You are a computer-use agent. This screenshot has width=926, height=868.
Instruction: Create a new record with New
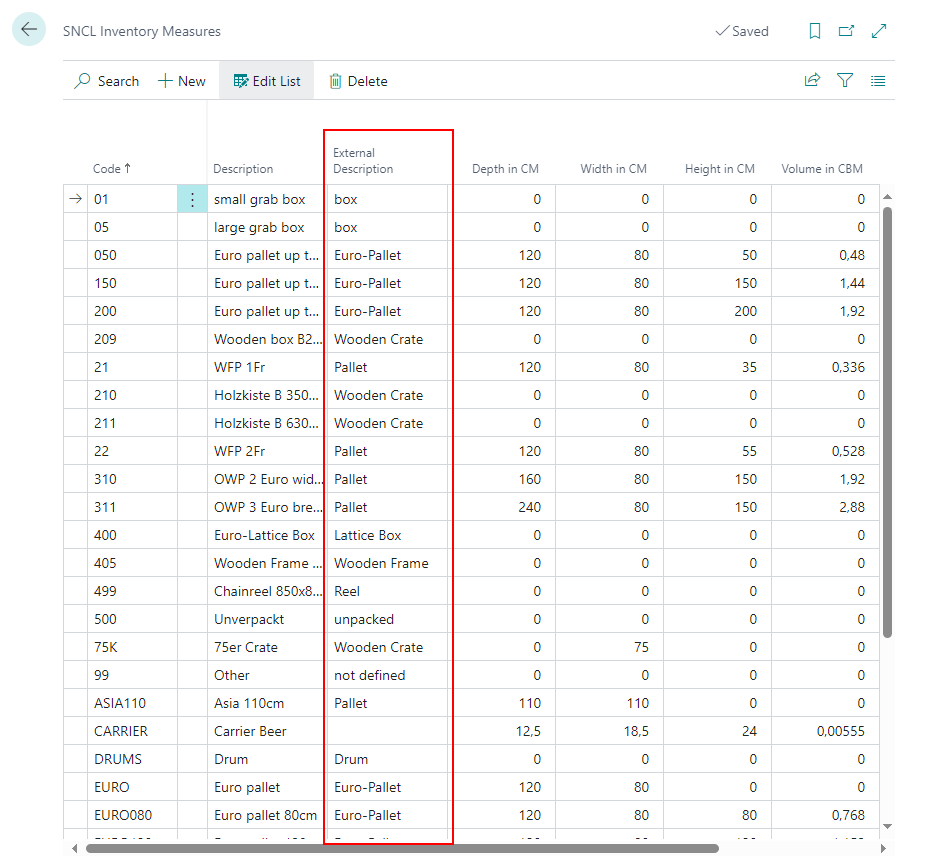click(182, 81)
